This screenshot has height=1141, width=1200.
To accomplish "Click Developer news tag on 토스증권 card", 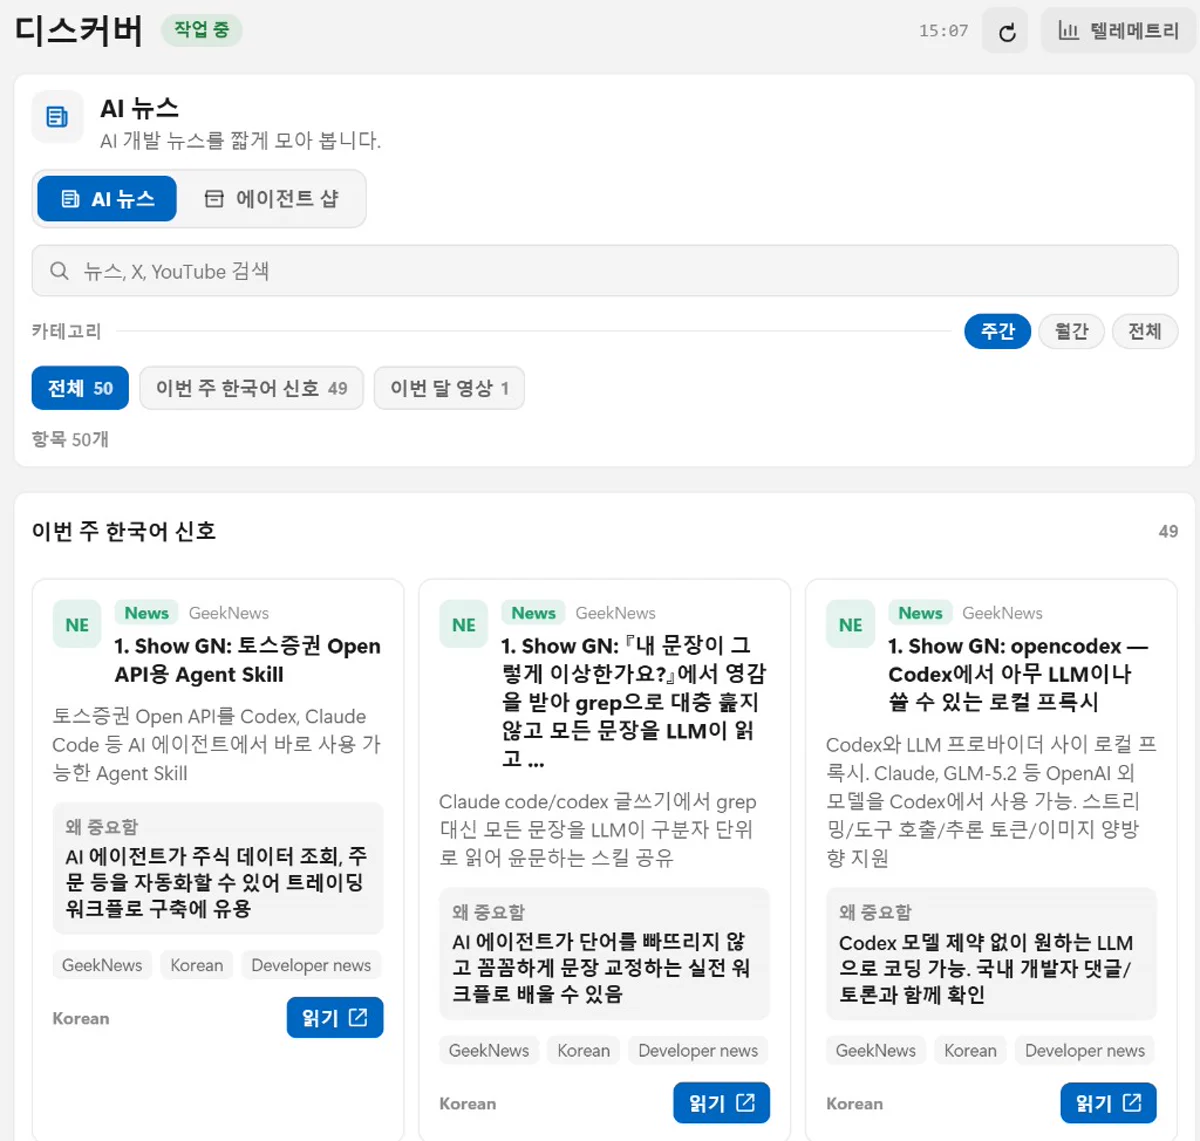I will (311, 965).
